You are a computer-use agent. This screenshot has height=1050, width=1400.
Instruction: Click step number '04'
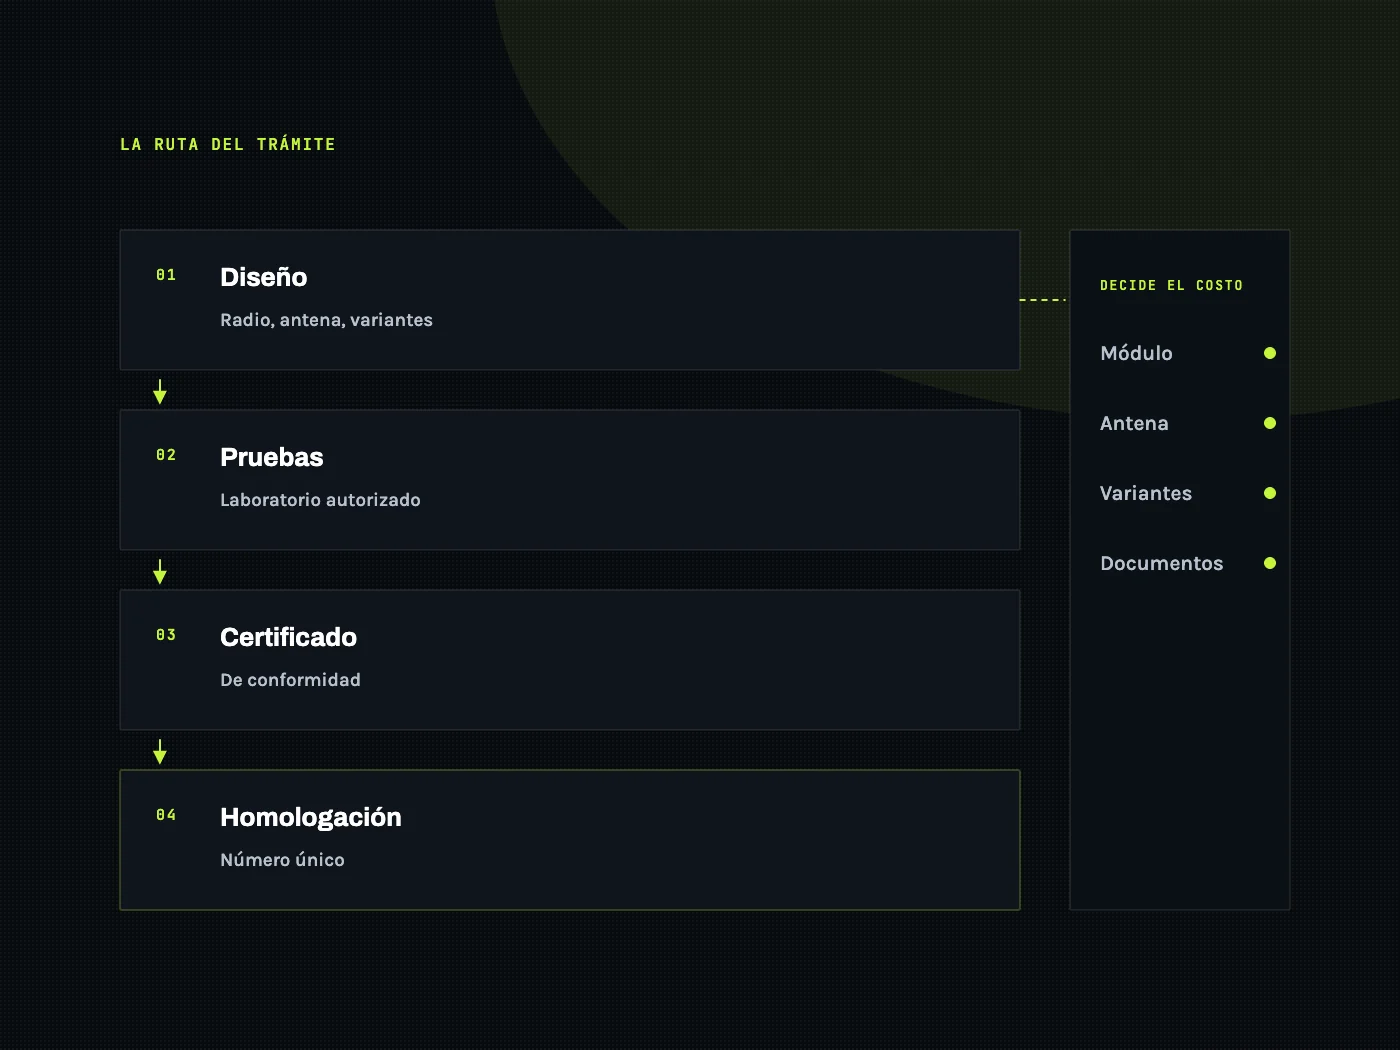click(x=166, y=815)
